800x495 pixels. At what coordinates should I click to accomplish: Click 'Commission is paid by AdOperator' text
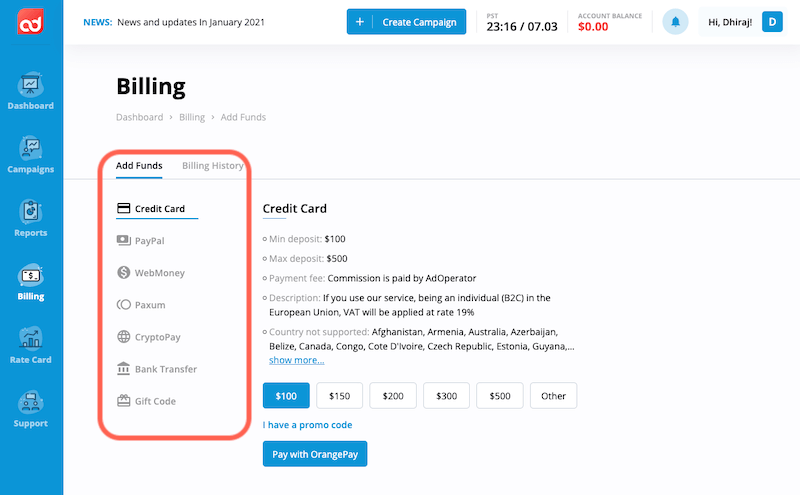402,278
